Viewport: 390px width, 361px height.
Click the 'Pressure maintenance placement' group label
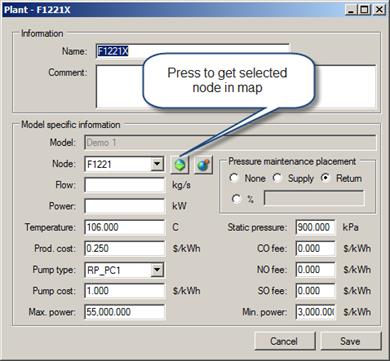[x=292, y=162]
